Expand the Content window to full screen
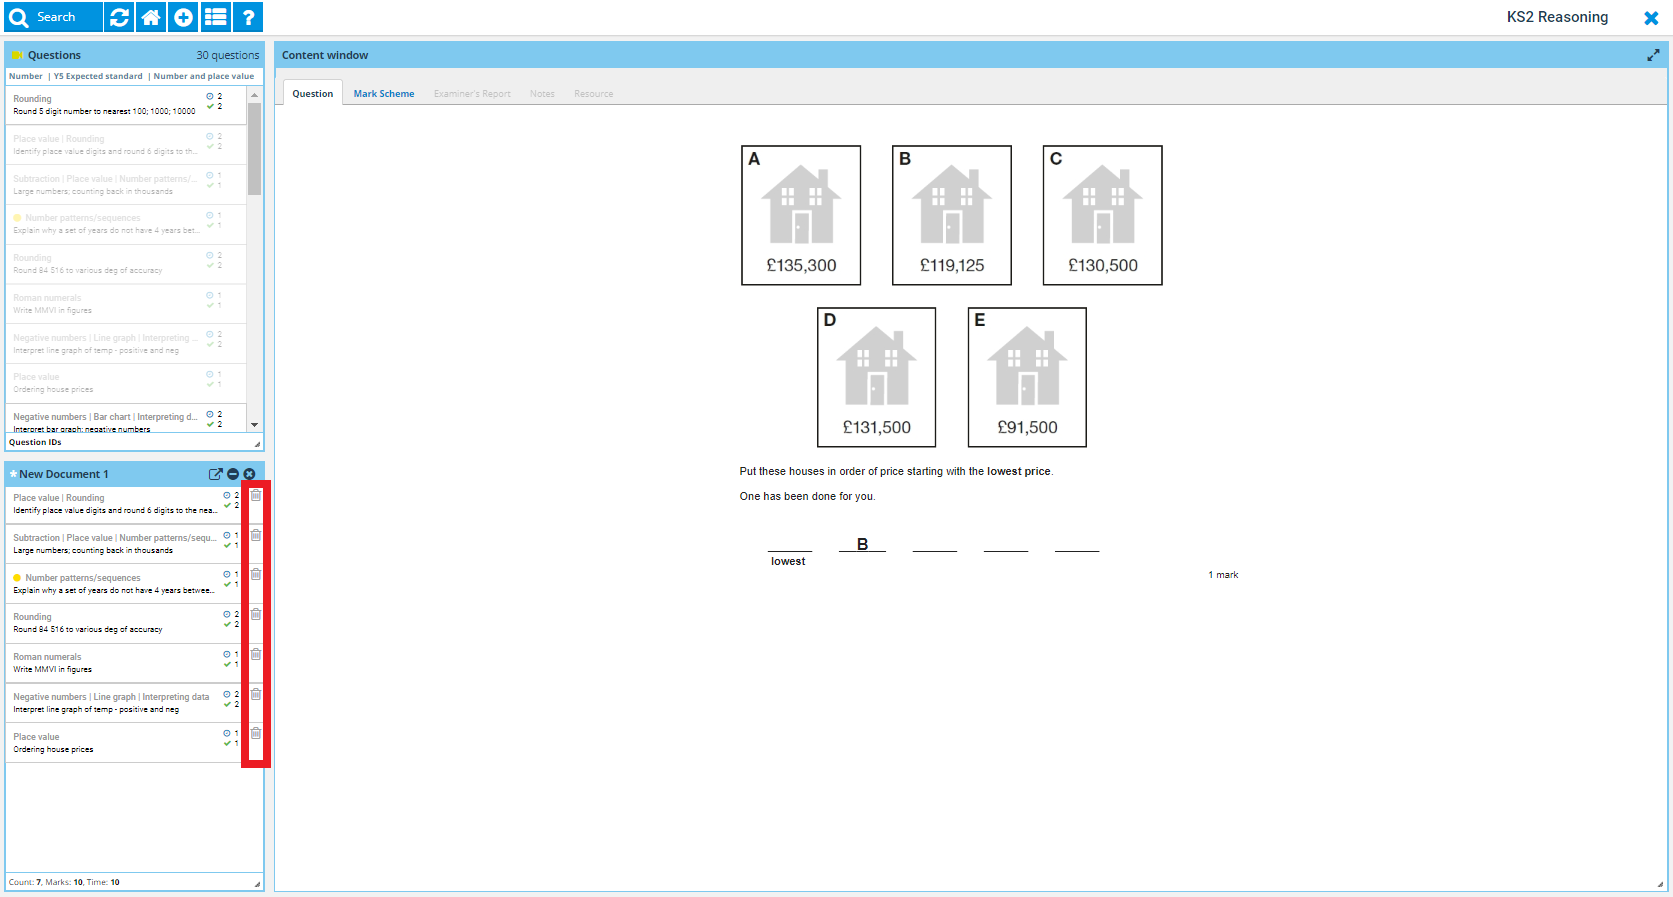 click(1653, 56)
